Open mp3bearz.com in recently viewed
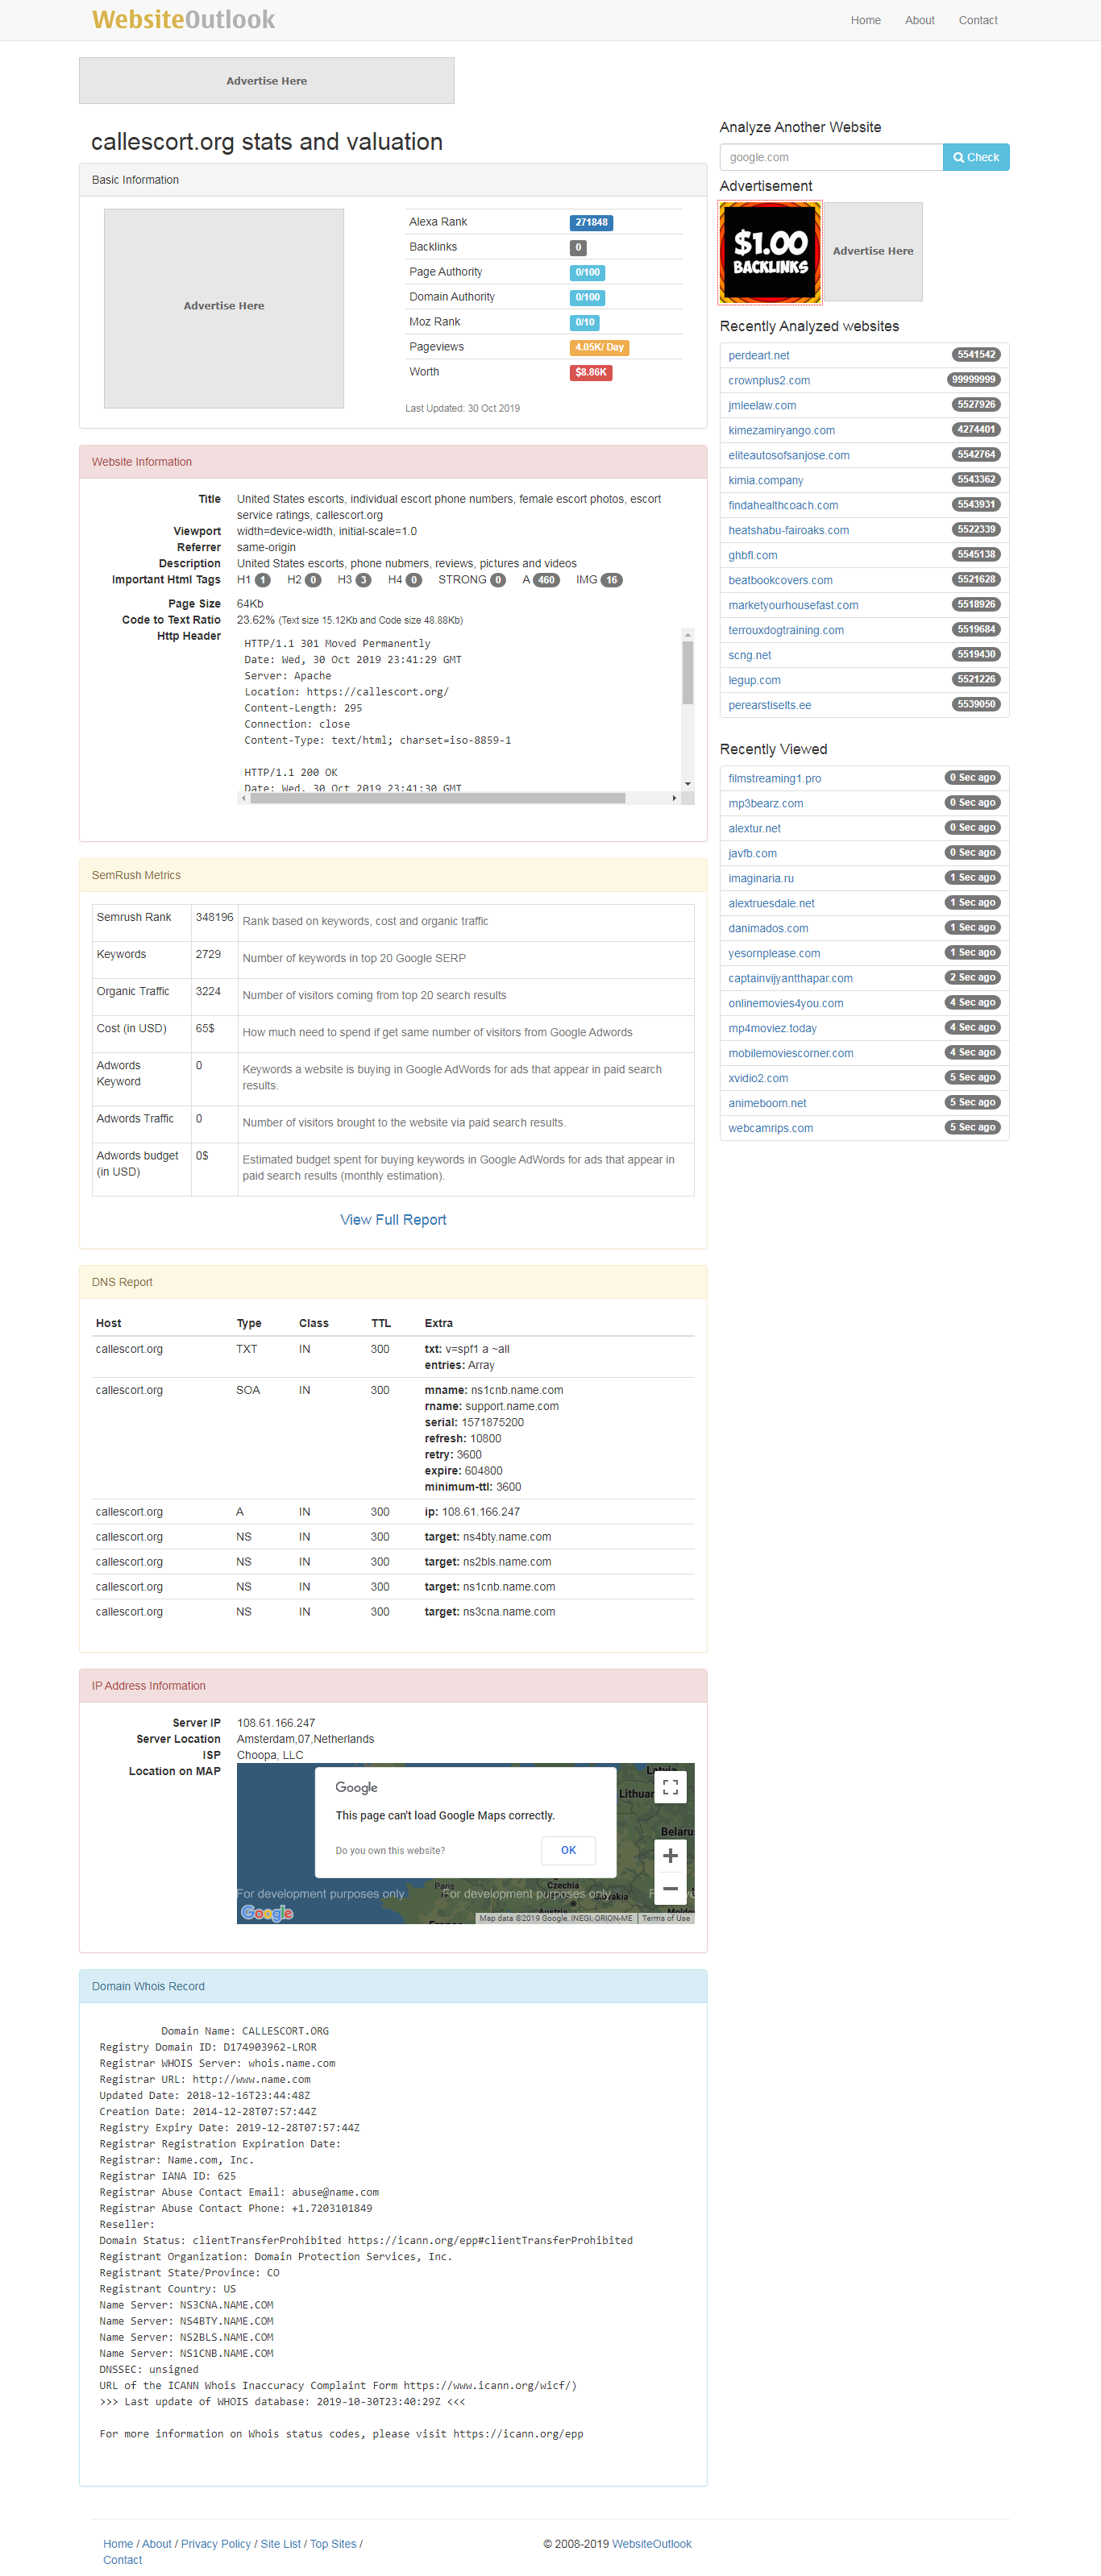This screenshot has height=2576, width=1101. point(765,803)
